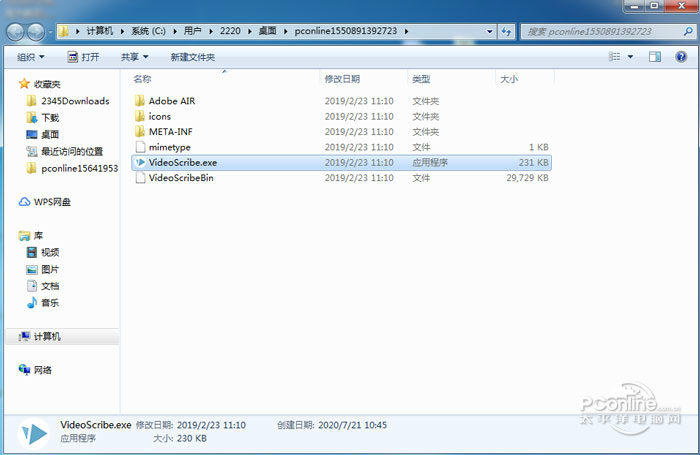700x455 pixels.
Task: Sort by 名称 column header
Action: (142, 79)
